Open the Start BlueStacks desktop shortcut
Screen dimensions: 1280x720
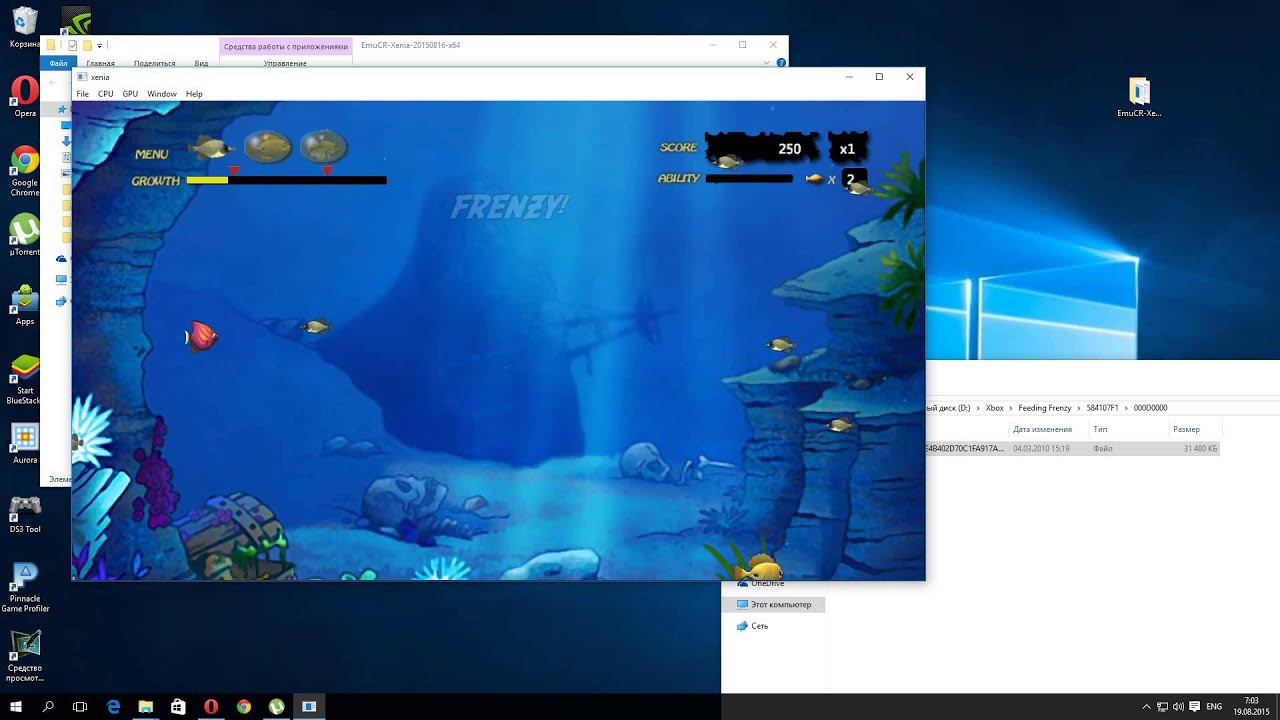coord(25,379)
